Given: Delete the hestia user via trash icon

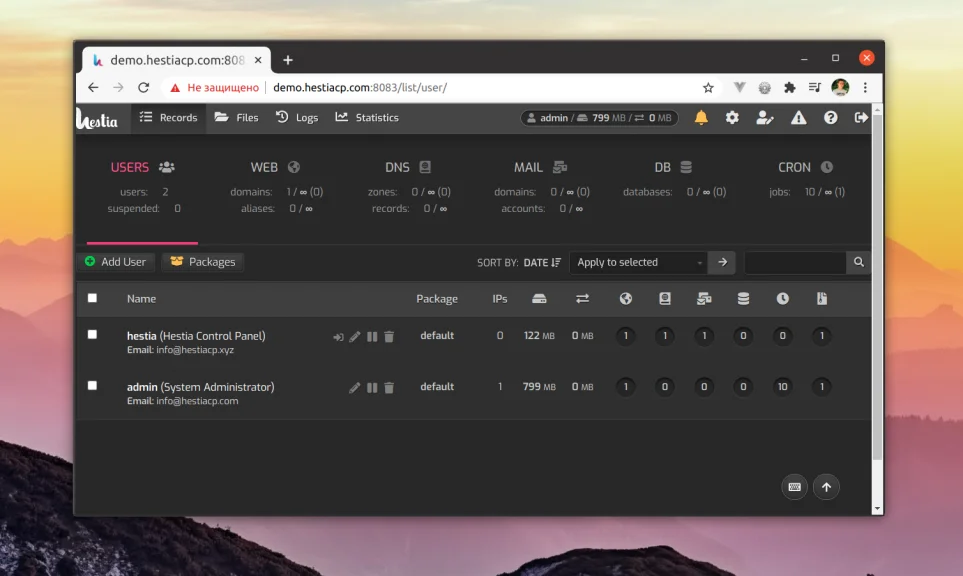Looking at the screenshot, I should coord(389,337).
